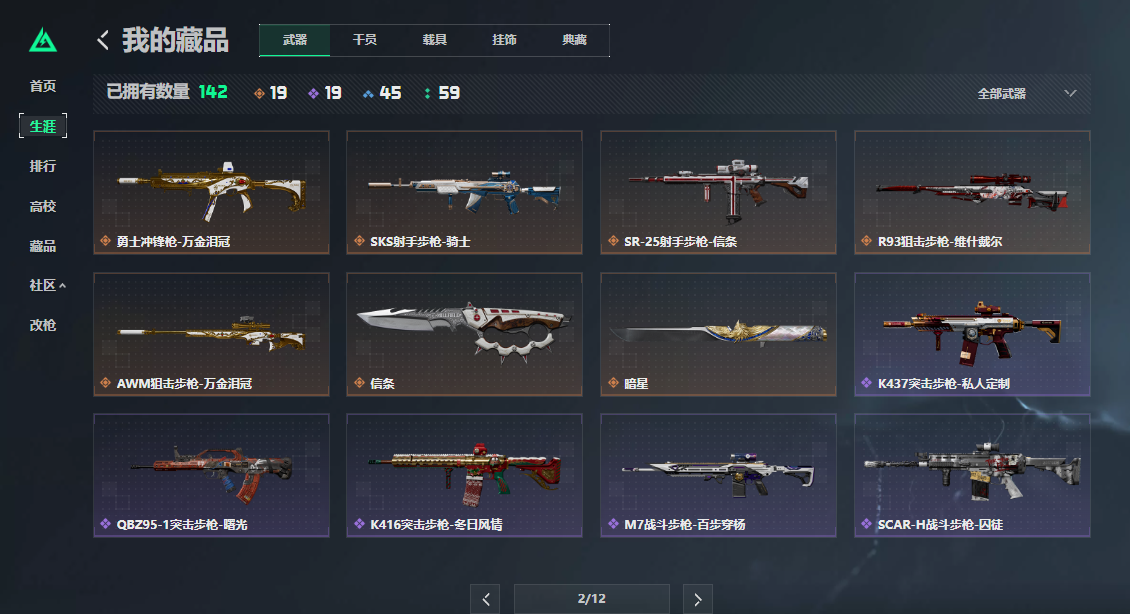The height and width of the screenshot is (614, 1130).
Task: Open the 挂饰 tab
Action: click(504, 40)
